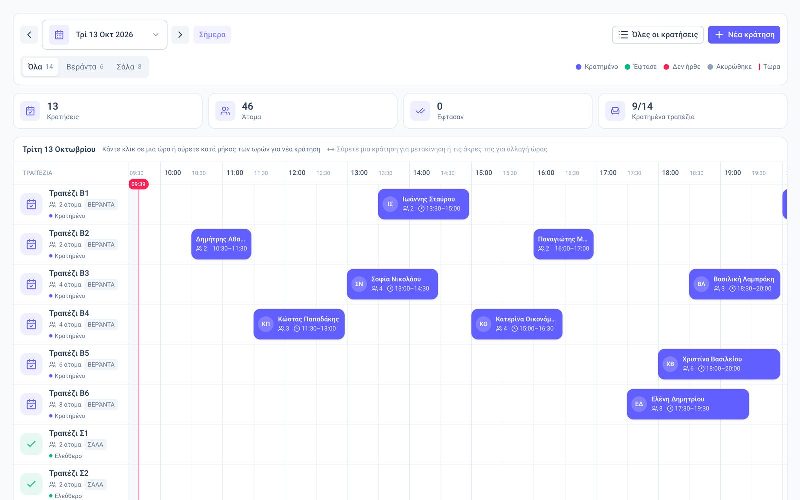The width and height of the screenshot is (800, 500).
Task: Go to the previous day with the left arrow
Action: coord(29,35)
